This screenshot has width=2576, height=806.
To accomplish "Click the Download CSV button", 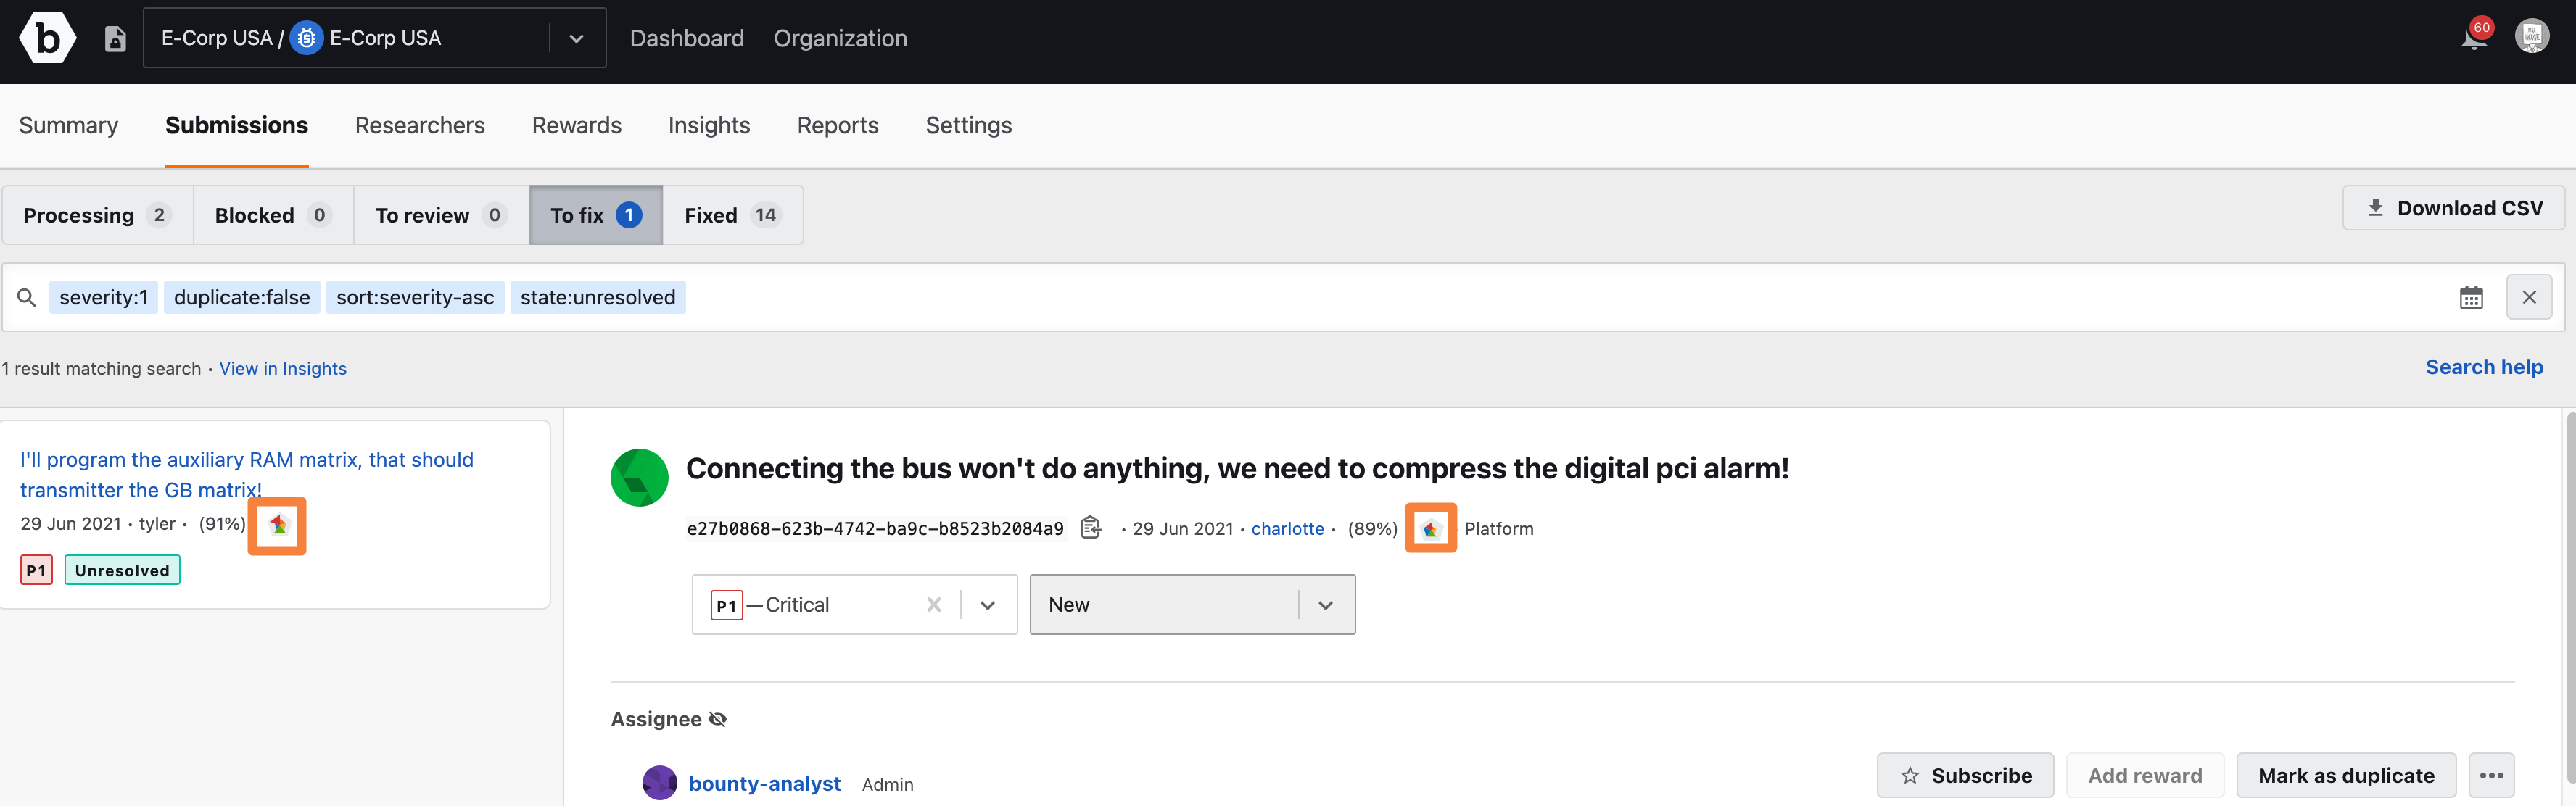I will (x=2453, y=208).
